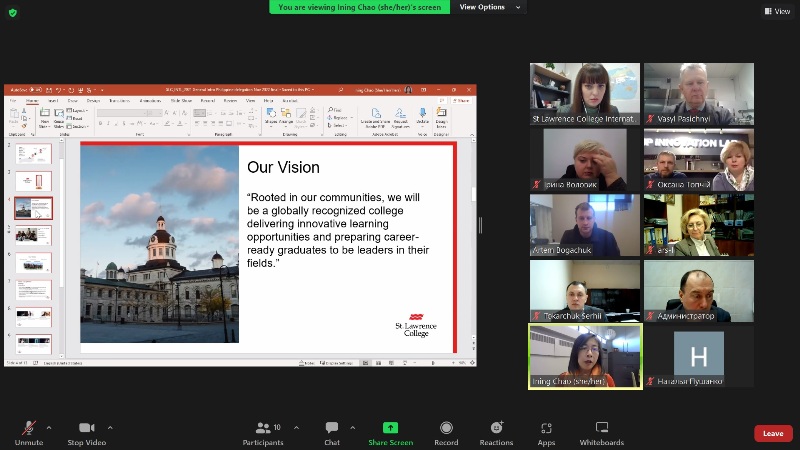The width and height of the screenshot is (800, 450).
Task: Expand the chevron beside the Participants button
Action: pos(296,427)
